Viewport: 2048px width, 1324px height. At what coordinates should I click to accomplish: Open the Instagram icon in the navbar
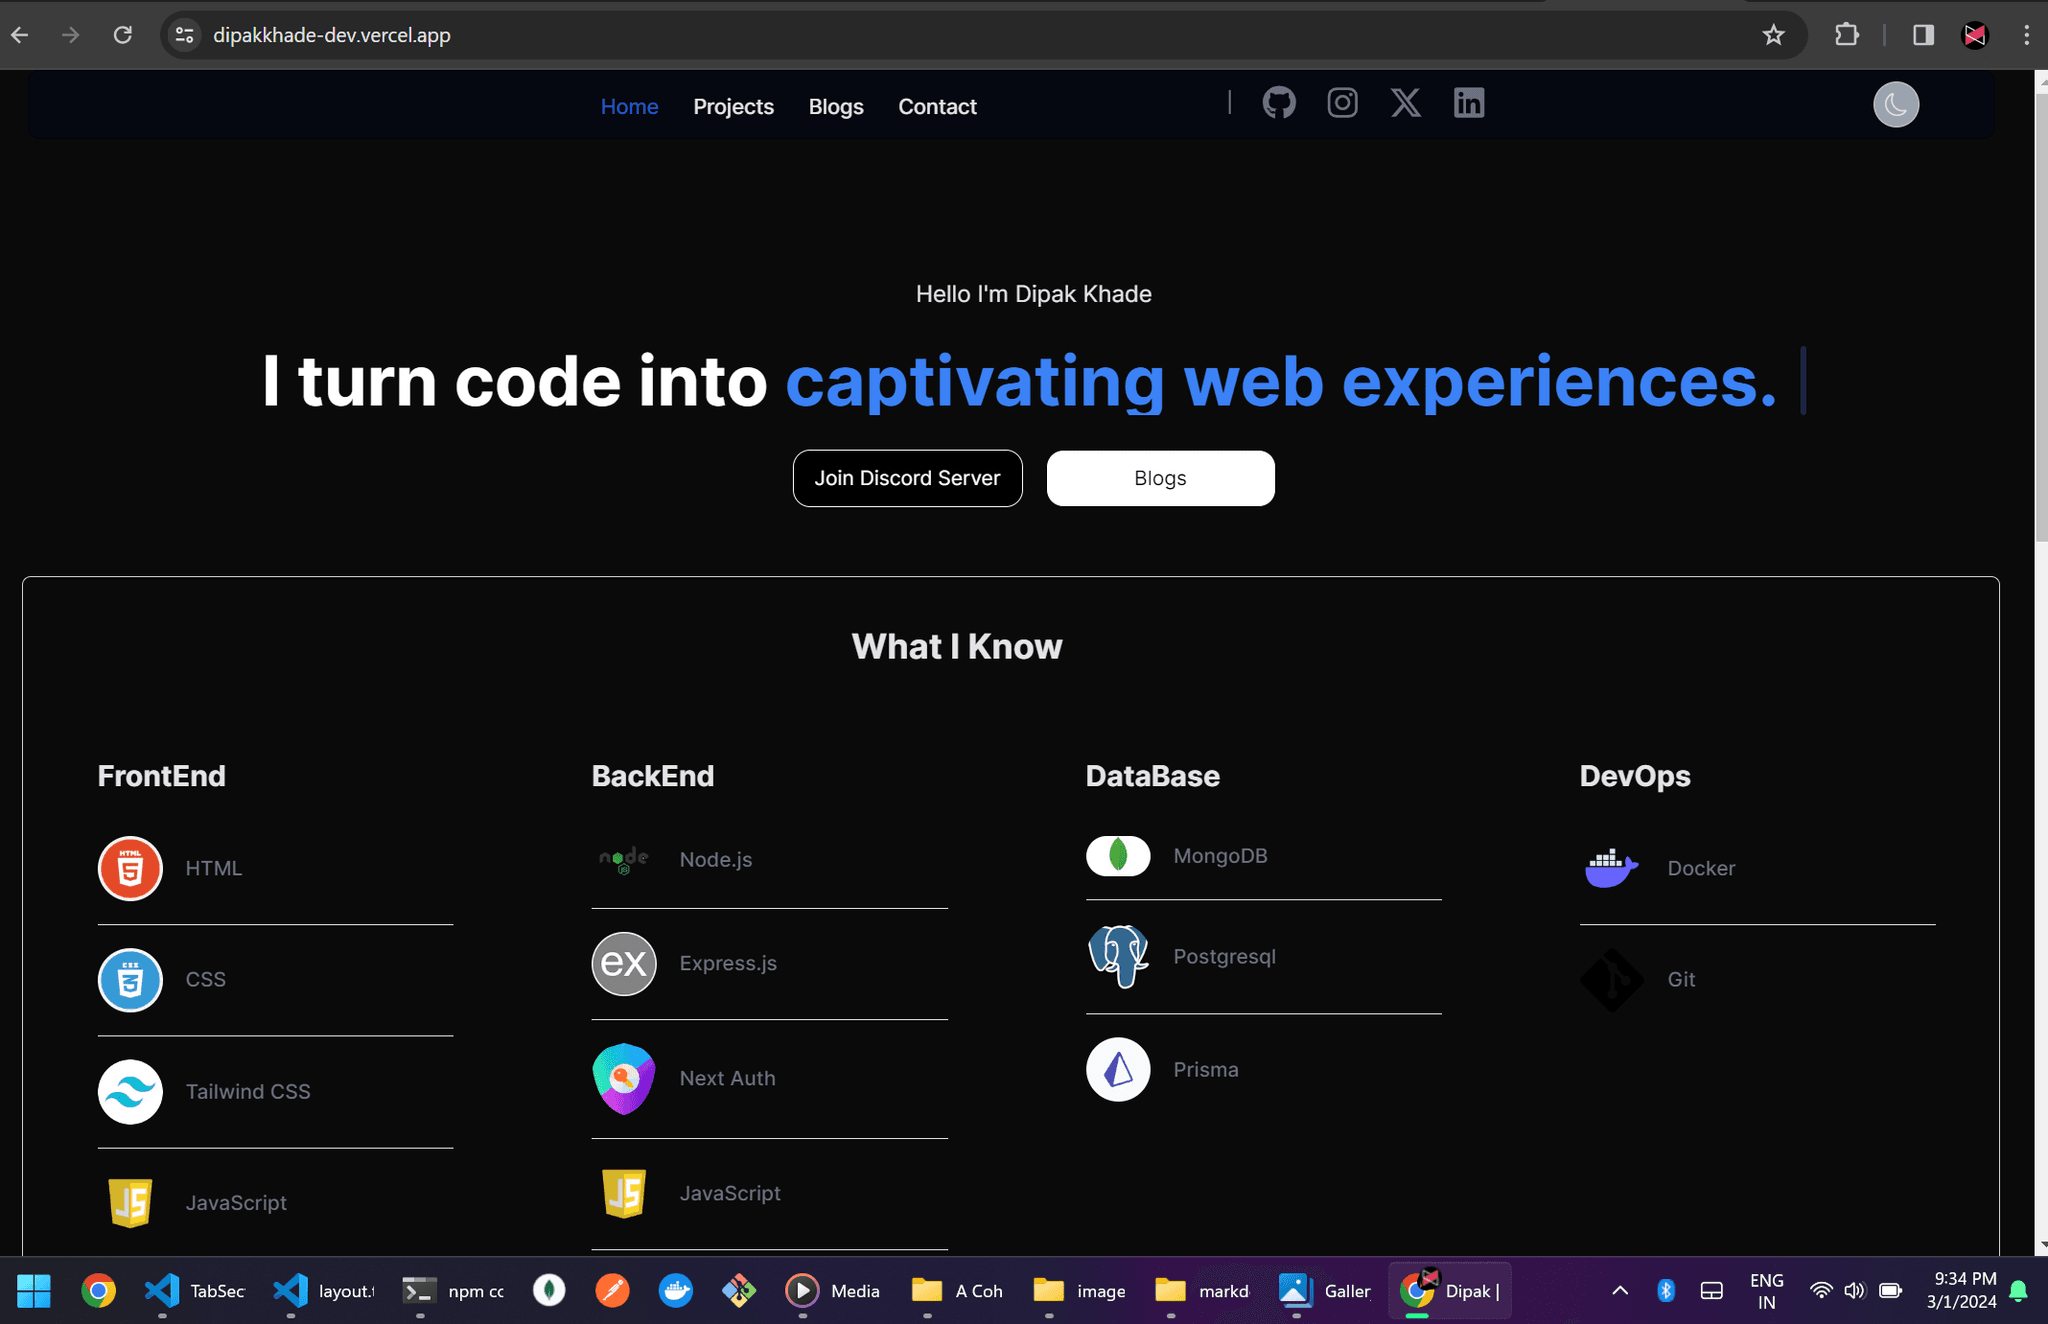[1342, 103]
